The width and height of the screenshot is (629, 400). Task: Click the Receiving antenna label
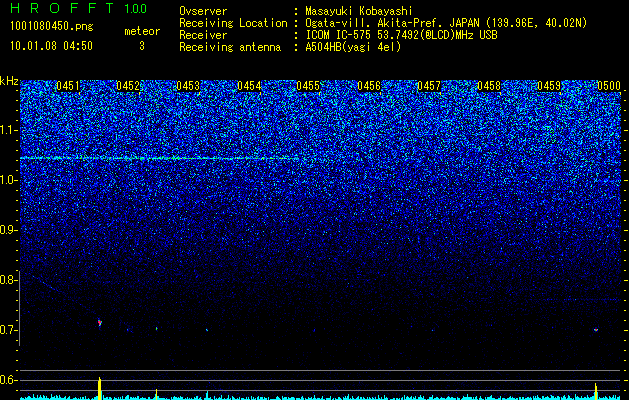[230, 47]
